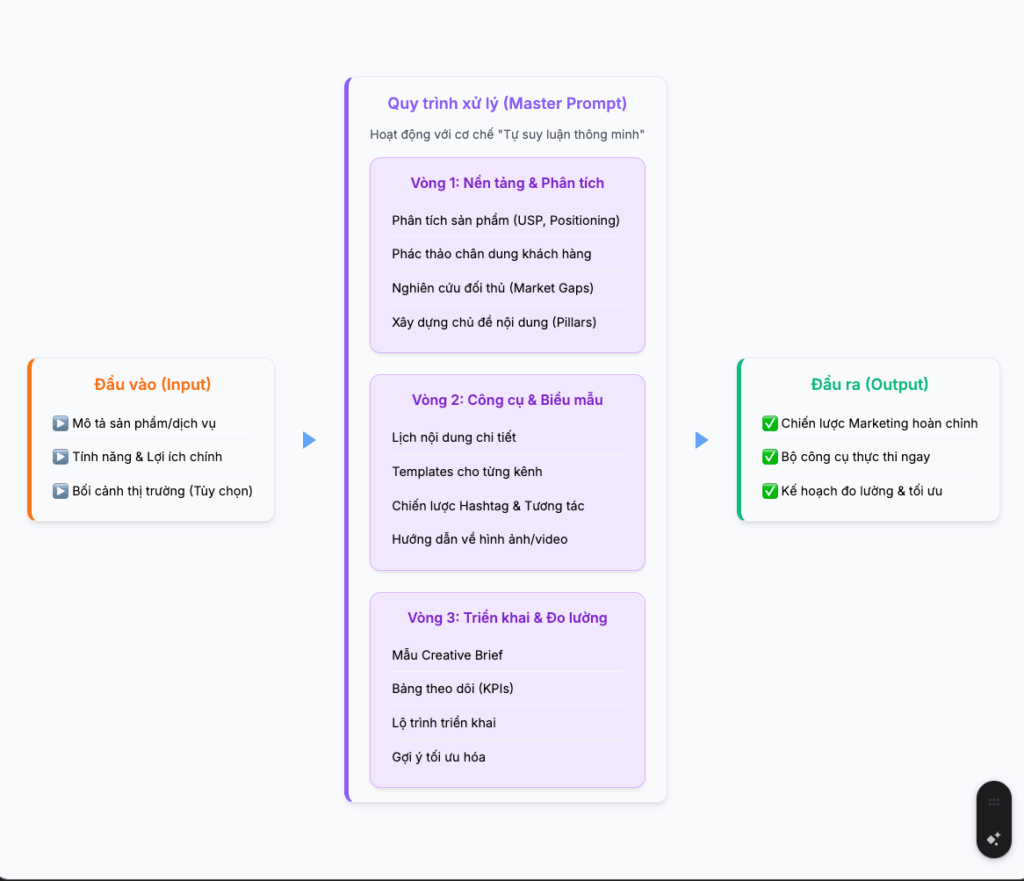Click "Hướng dẫn về hình ảnh/video"

coord(479,539)
